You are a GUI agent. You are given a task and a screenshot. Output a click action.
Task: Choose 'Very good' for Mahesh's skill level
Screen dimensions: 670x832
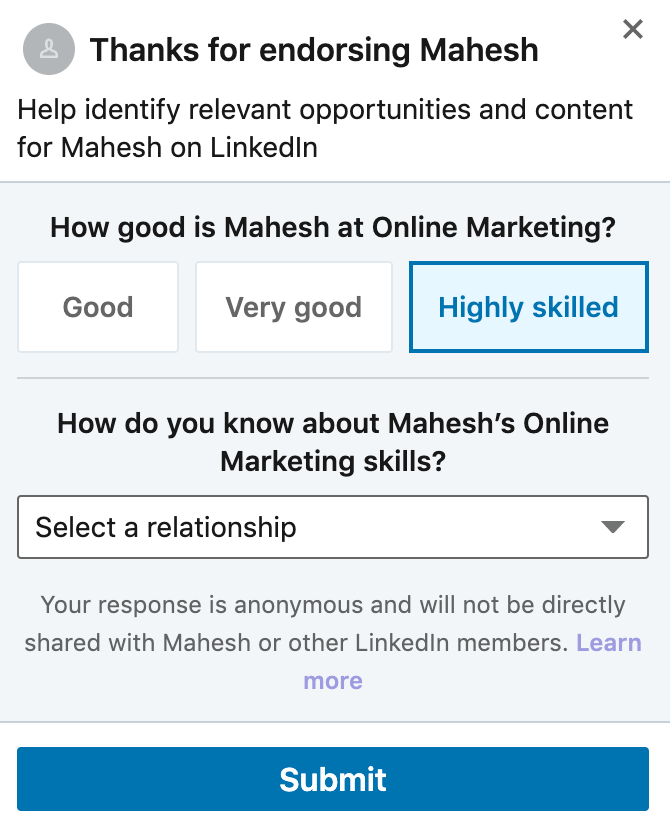(293, 306)
